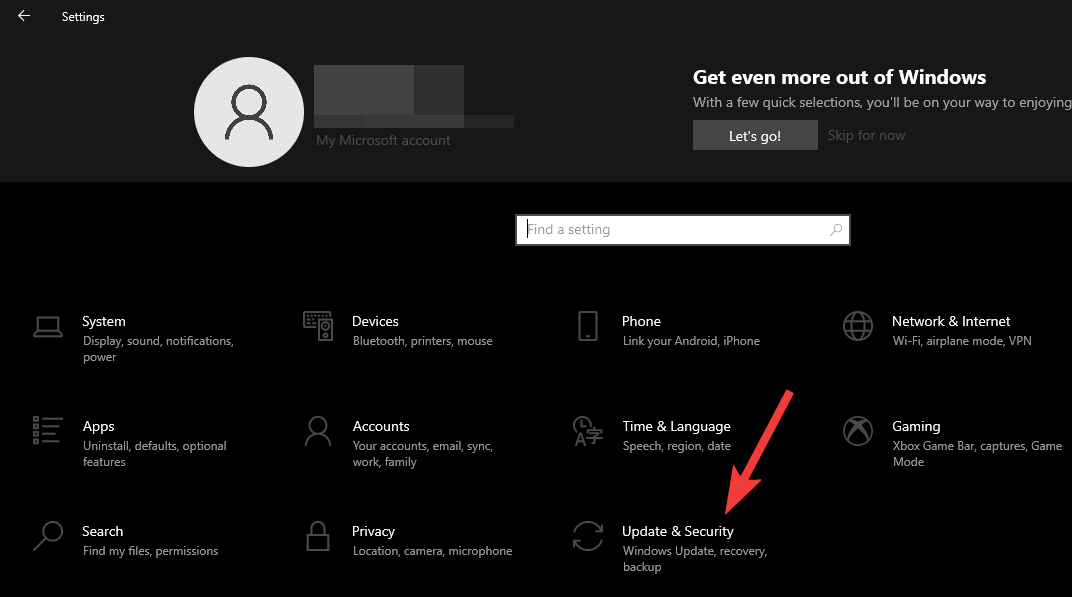Open Gaming settings via Xbox icon
The image size is (1072, 597).
tap(858, 431)
